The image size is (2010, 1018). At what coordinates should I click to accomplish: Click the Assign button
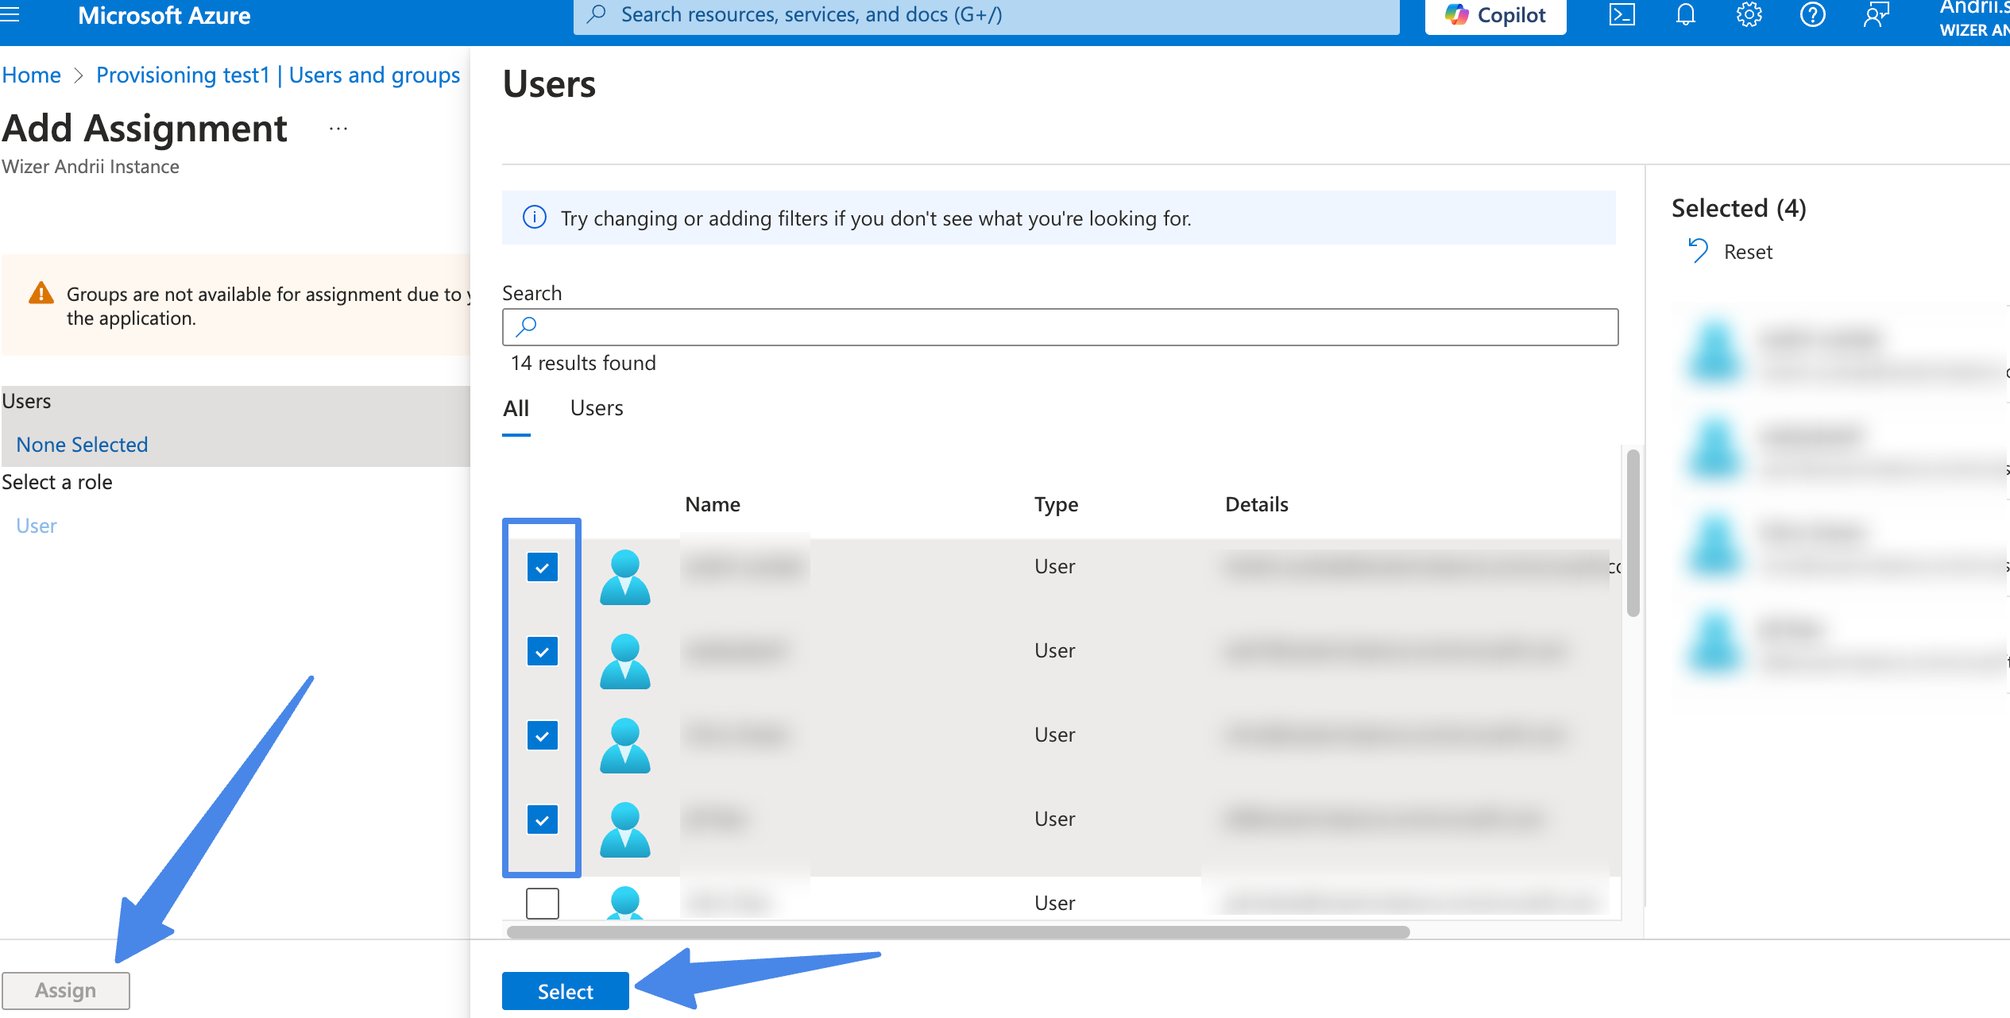[66, 990]
